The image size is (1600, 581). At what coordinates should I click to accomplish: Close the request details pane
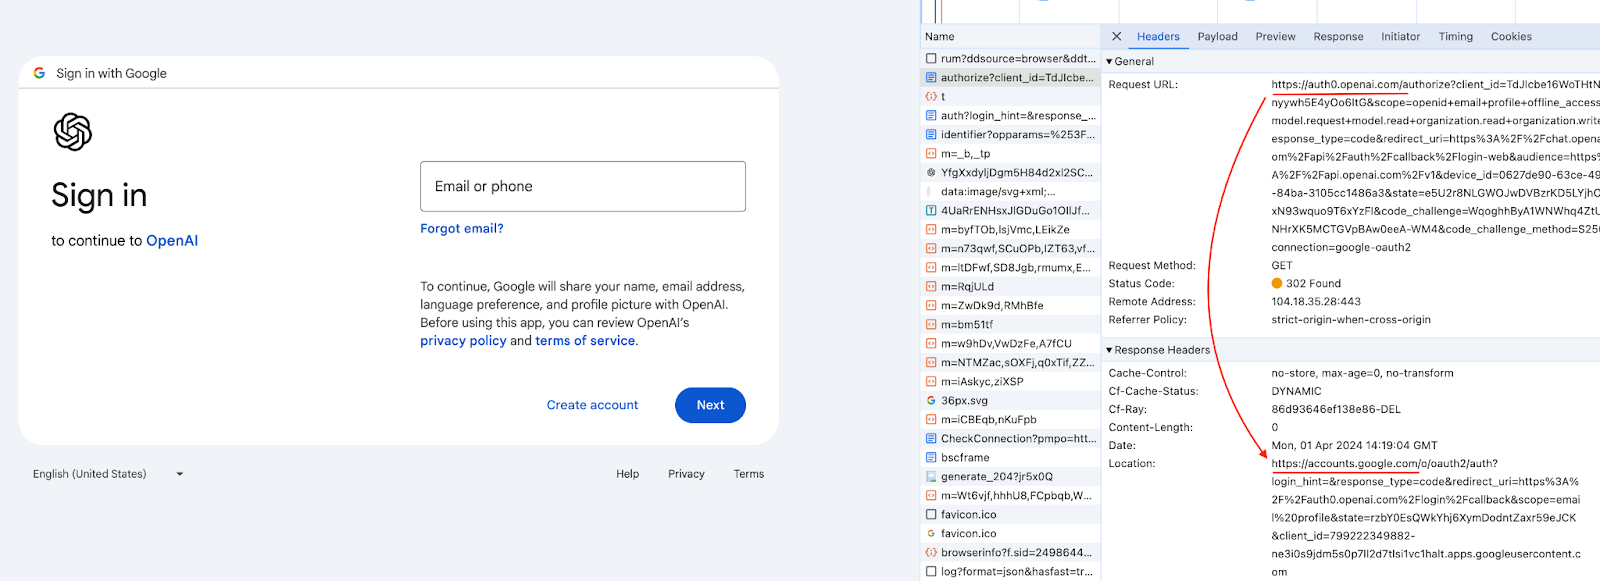point(1116,36)
